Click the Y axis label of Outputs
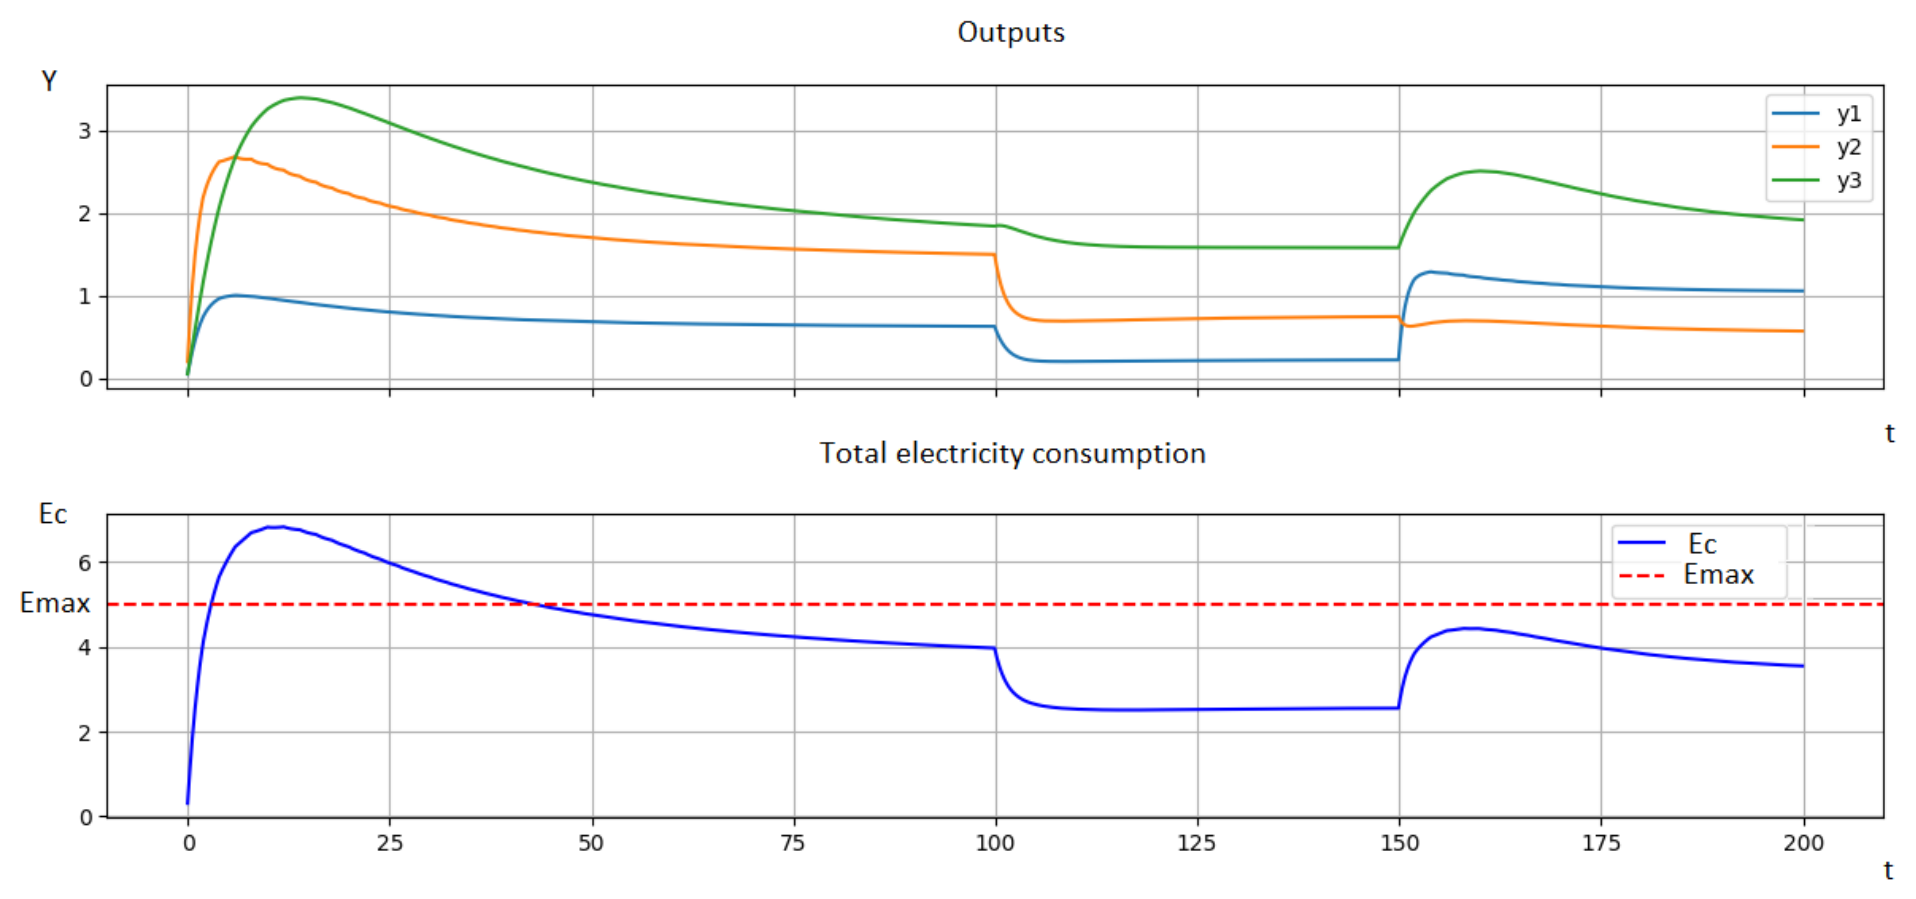 (49, 81)
